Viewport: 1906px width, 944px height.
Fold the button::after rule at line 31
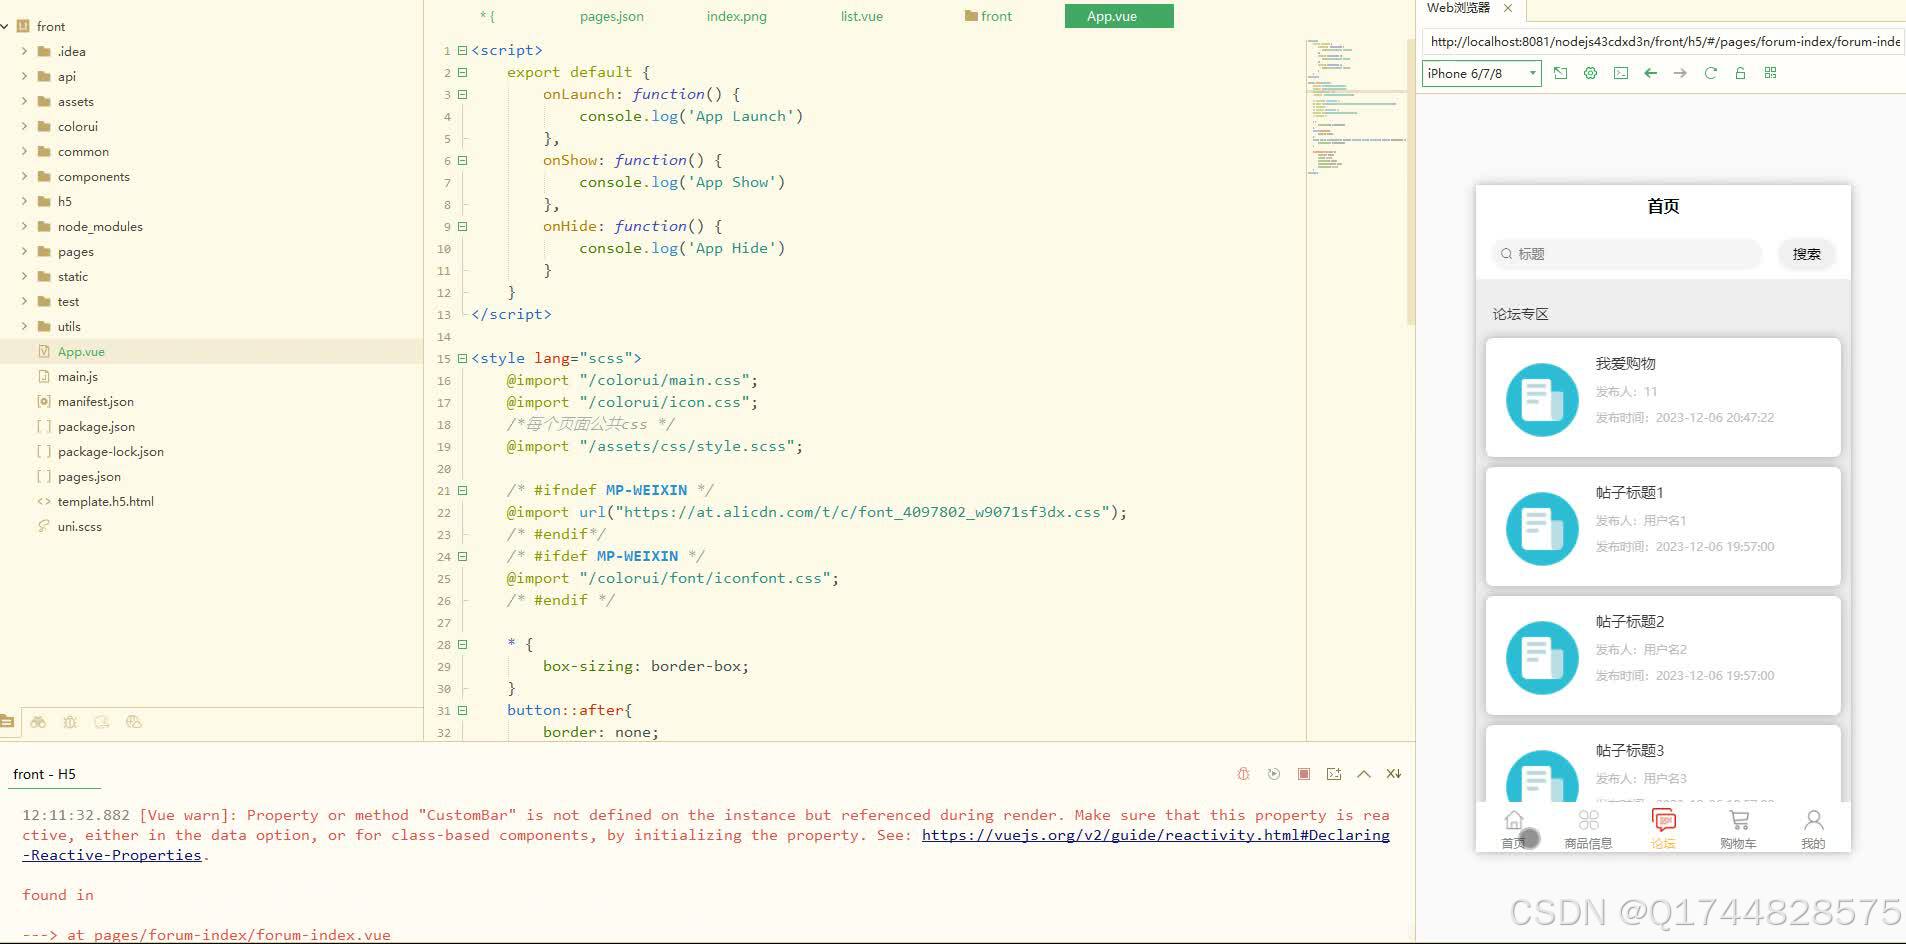[462, 710]
